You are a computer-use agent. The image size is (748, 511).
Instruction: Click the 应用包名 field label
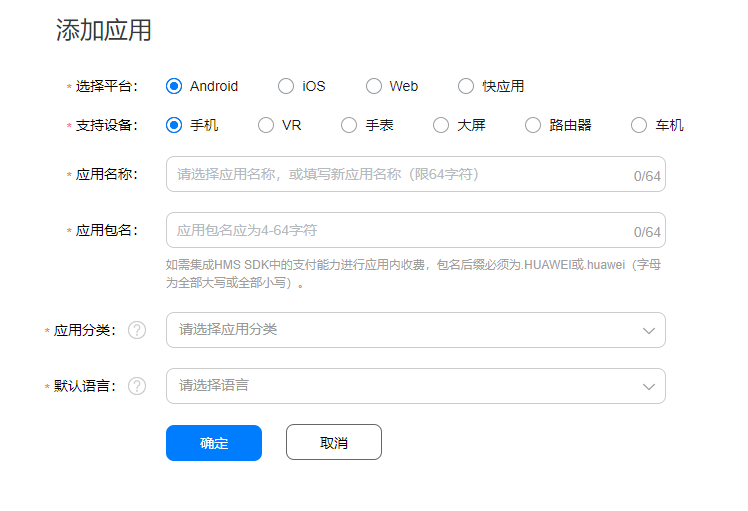click(x=106, y=230)
